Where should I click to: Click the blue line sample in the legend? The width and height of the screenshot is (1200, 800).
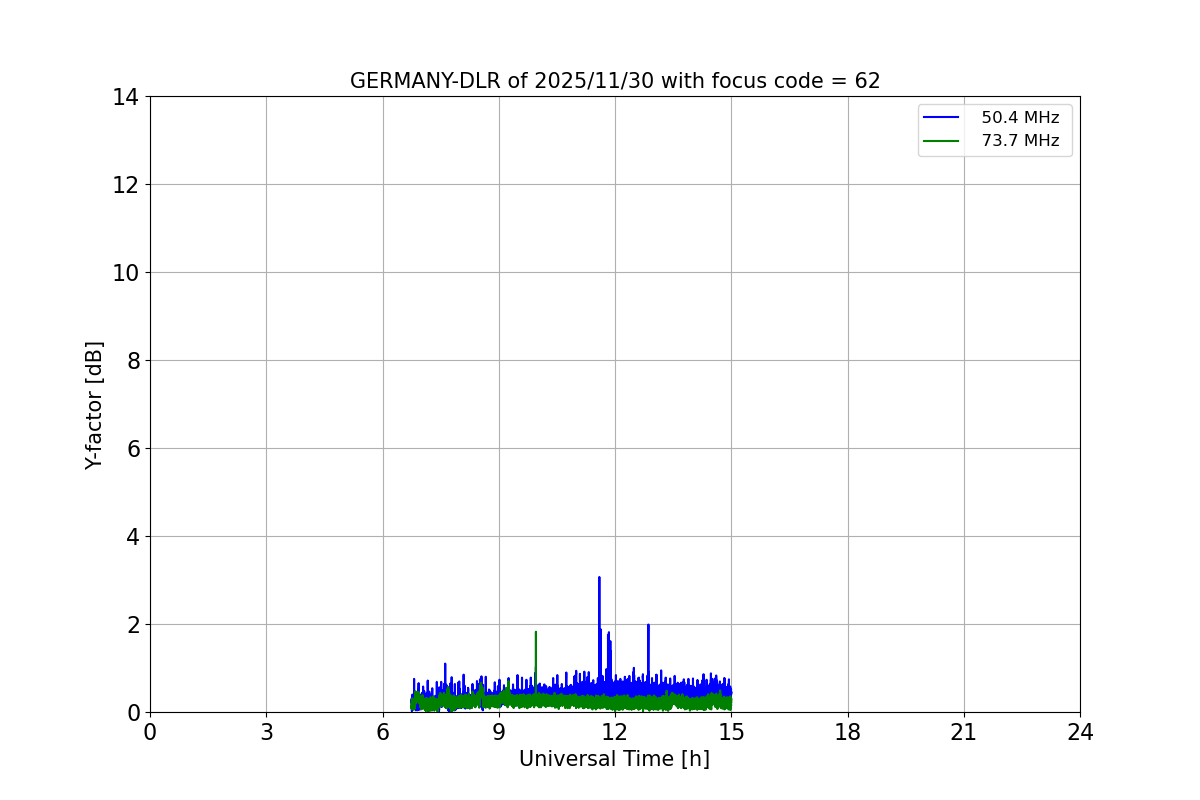click(x=941, y=118)
